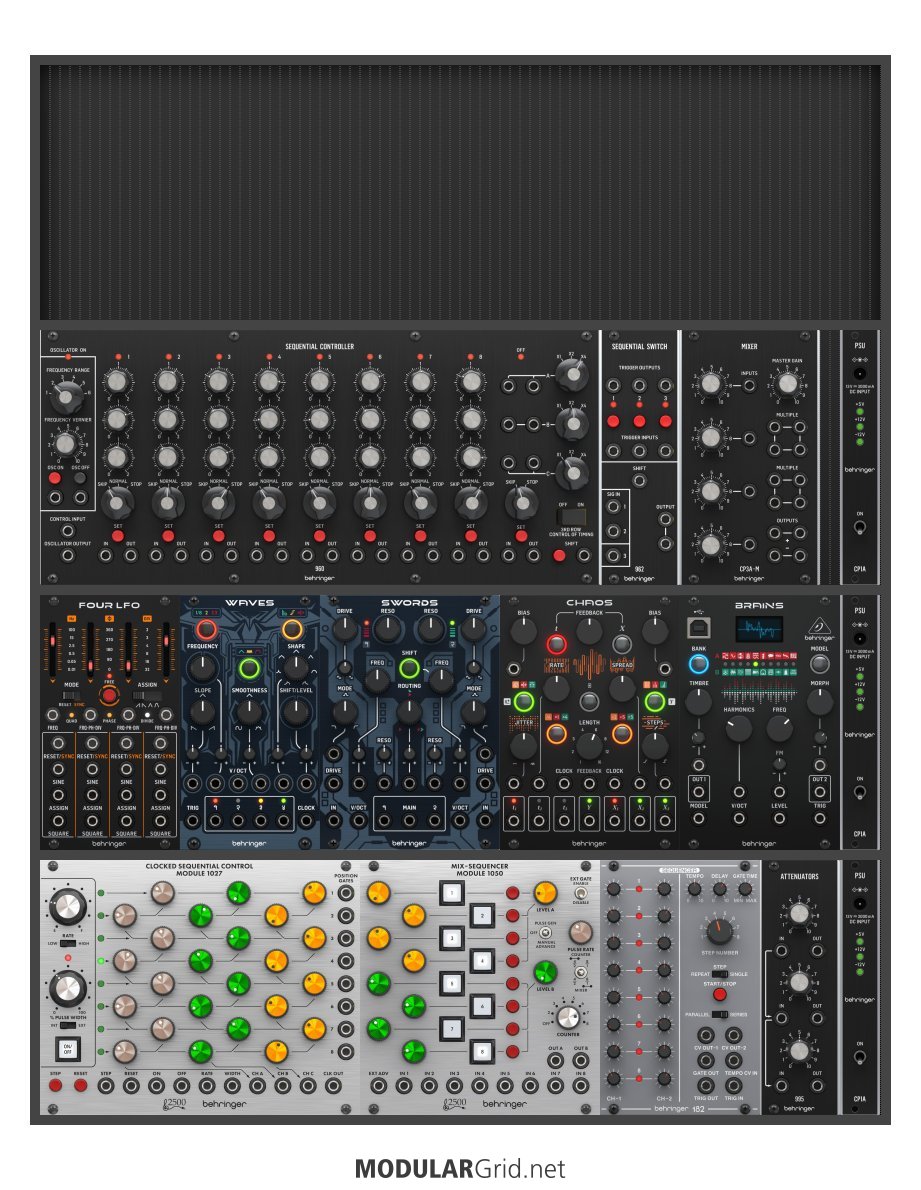Click the blue Bank button on Brains

pyautogui.click(x=699, y=663)
